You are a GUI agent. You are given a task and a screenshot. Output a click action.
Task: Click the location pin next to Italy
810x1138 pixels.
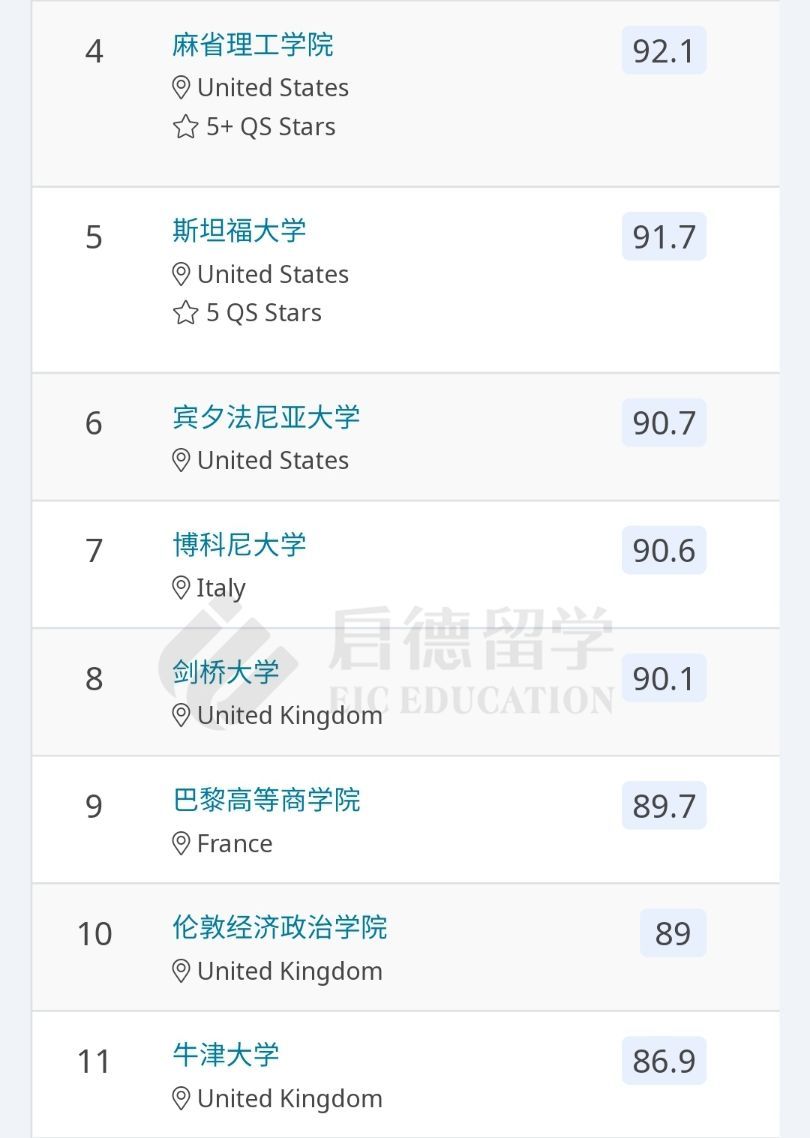click(x=181, y=588)
